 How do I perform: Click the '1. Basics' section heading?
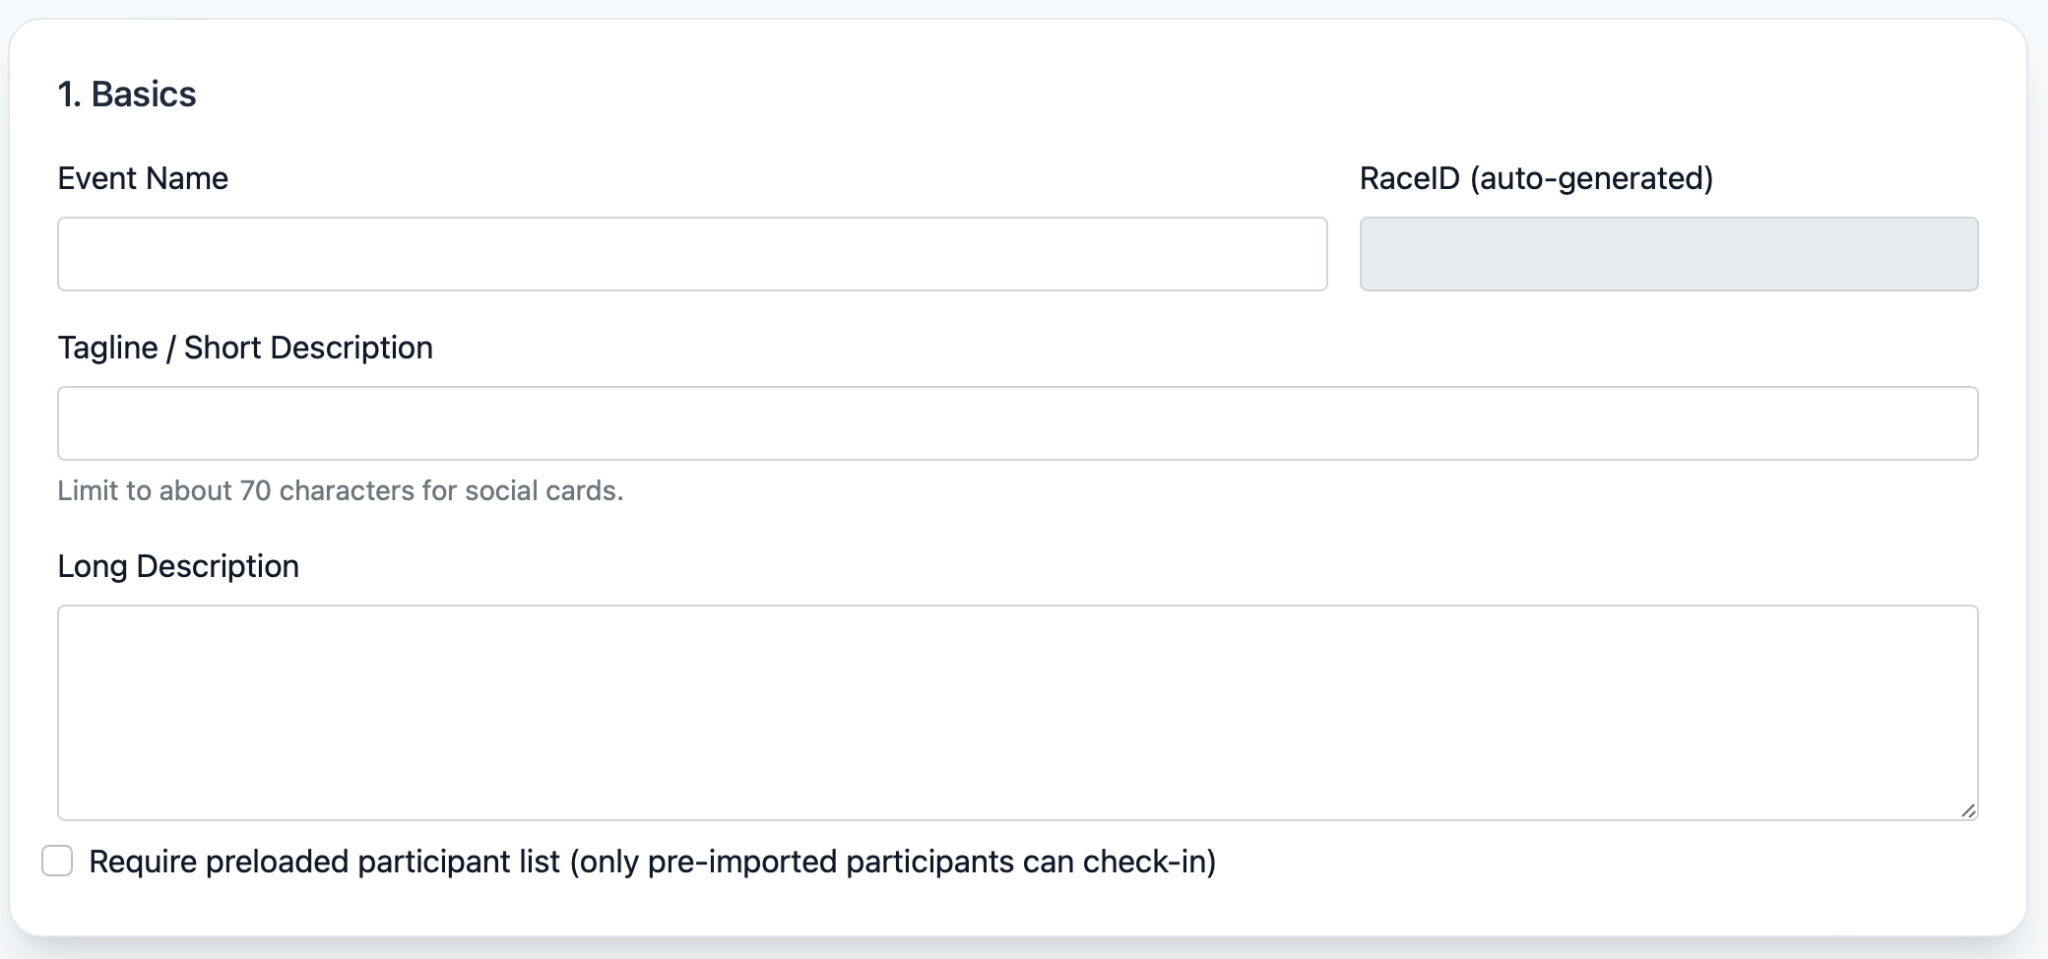[x=127, y=94]
